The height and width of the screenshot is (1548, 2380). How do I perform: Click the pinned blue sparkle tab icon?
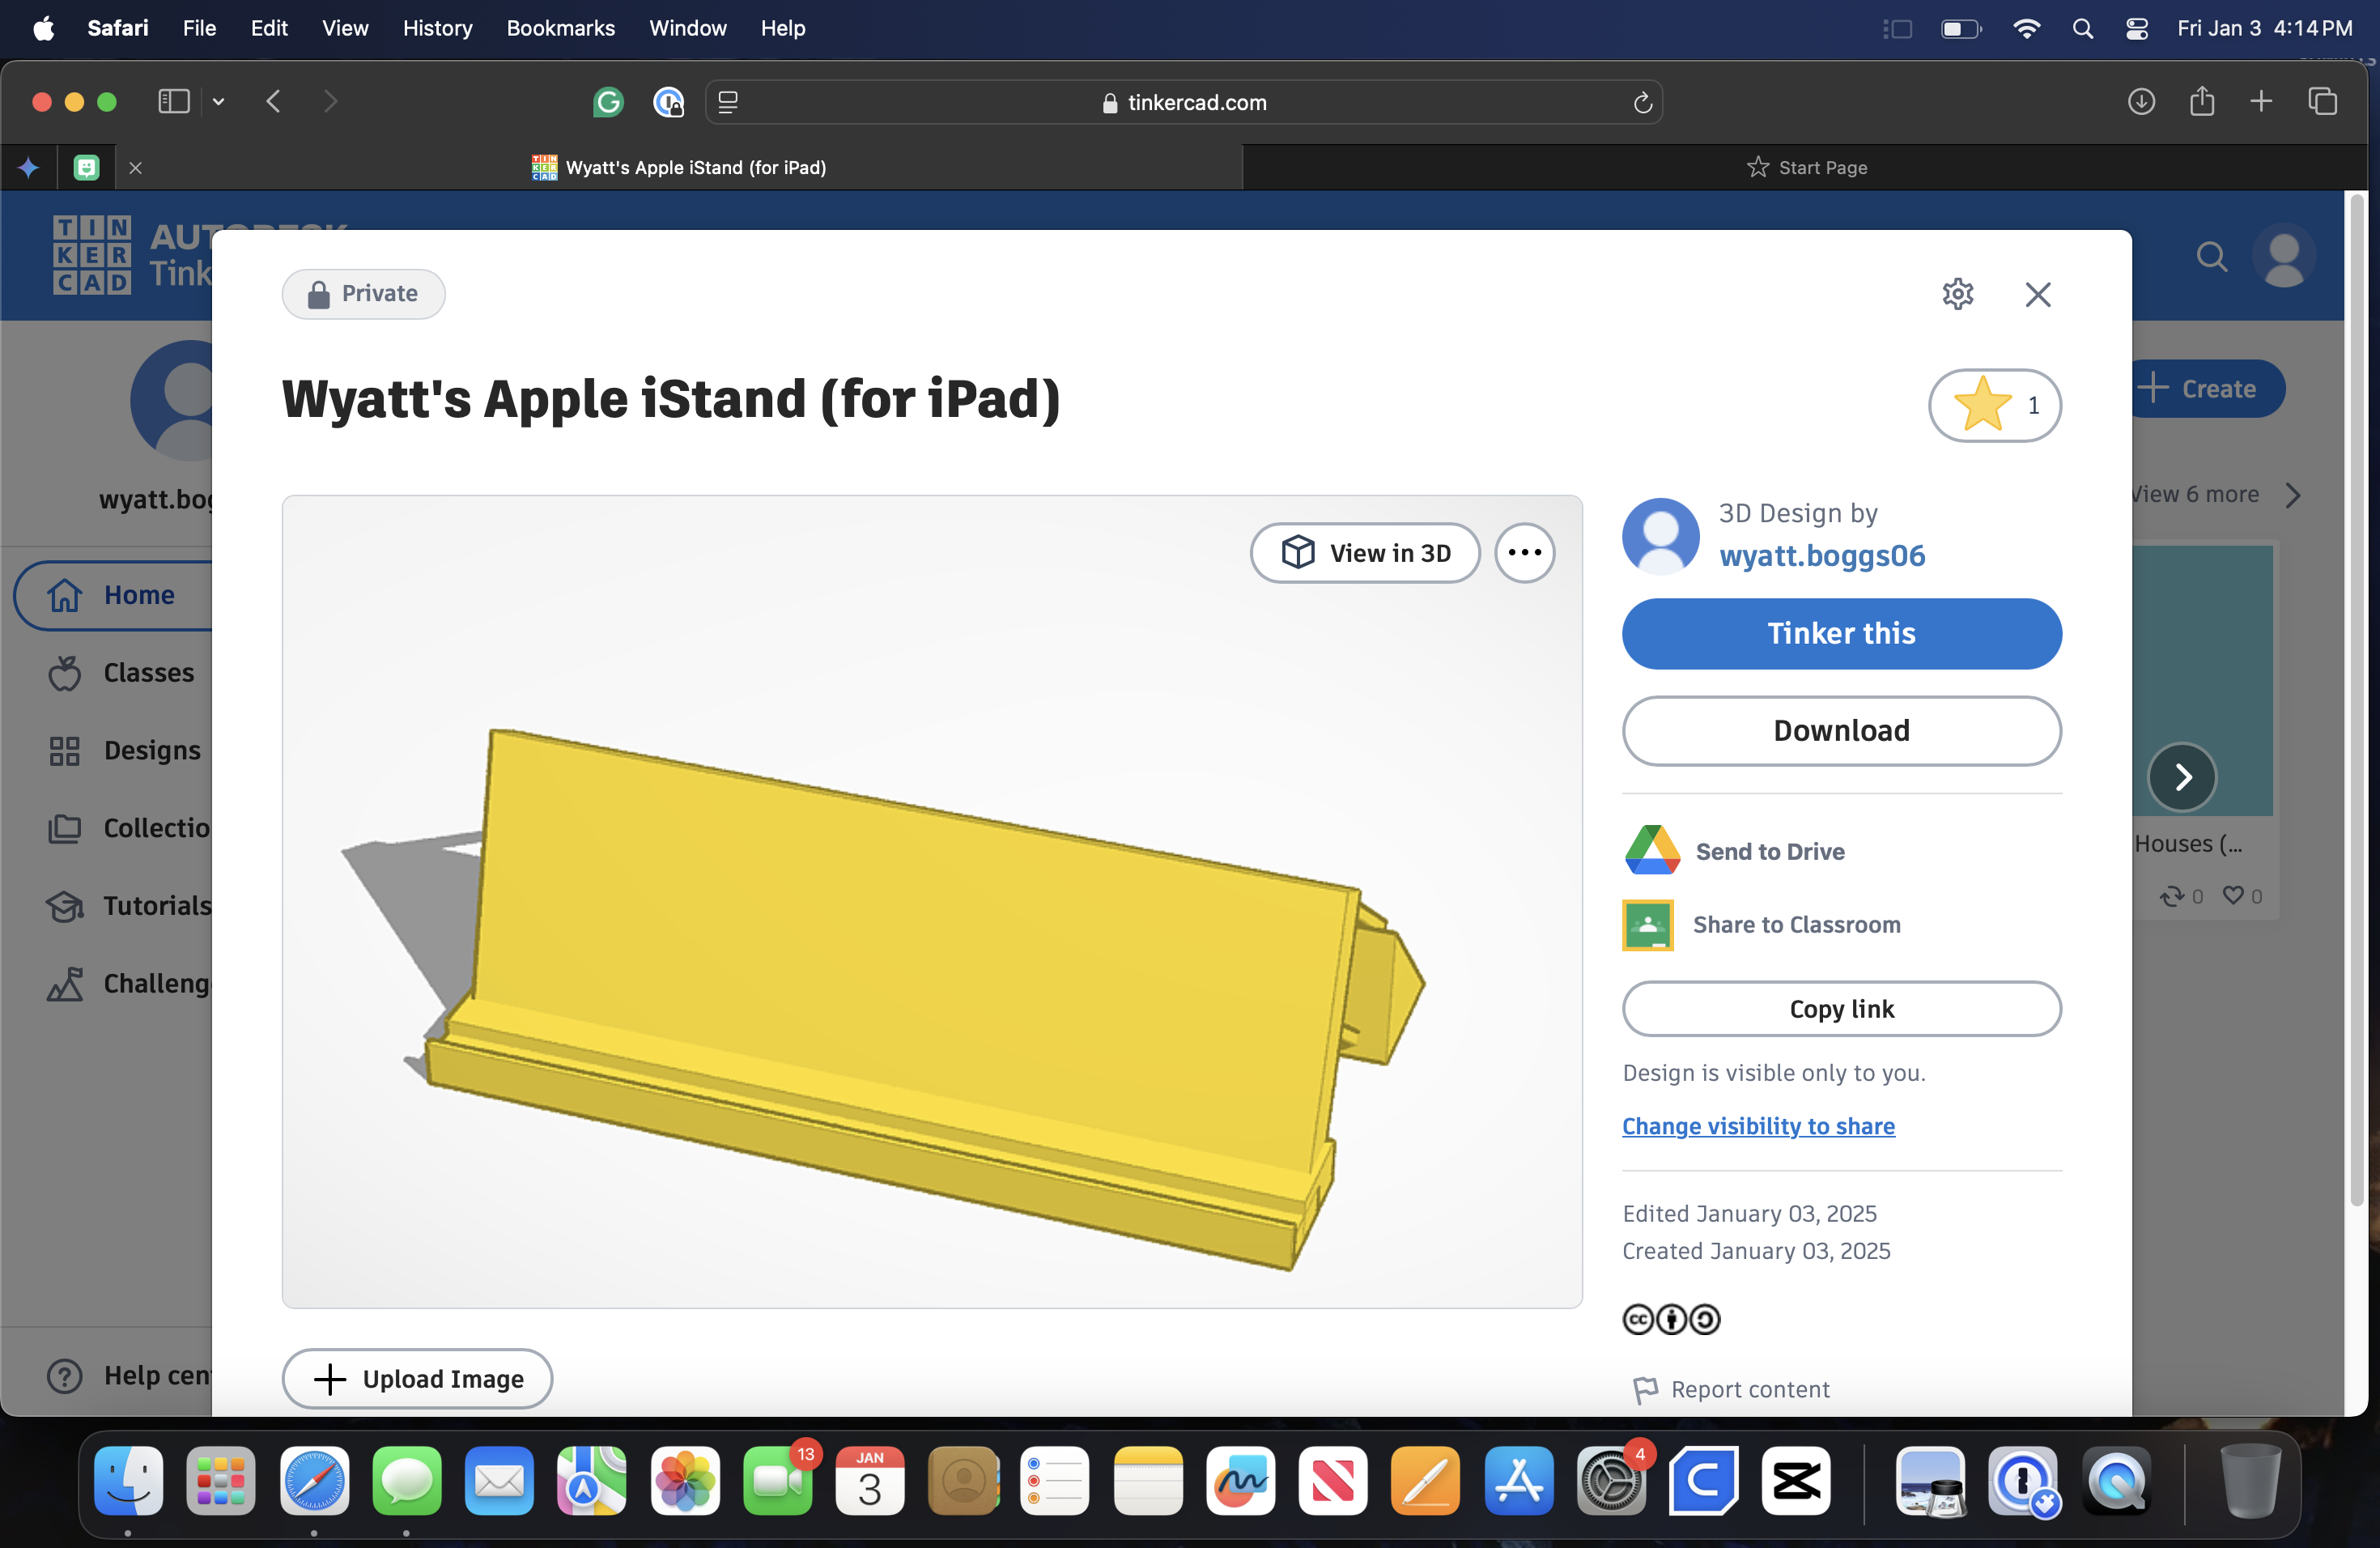(29, 167)
